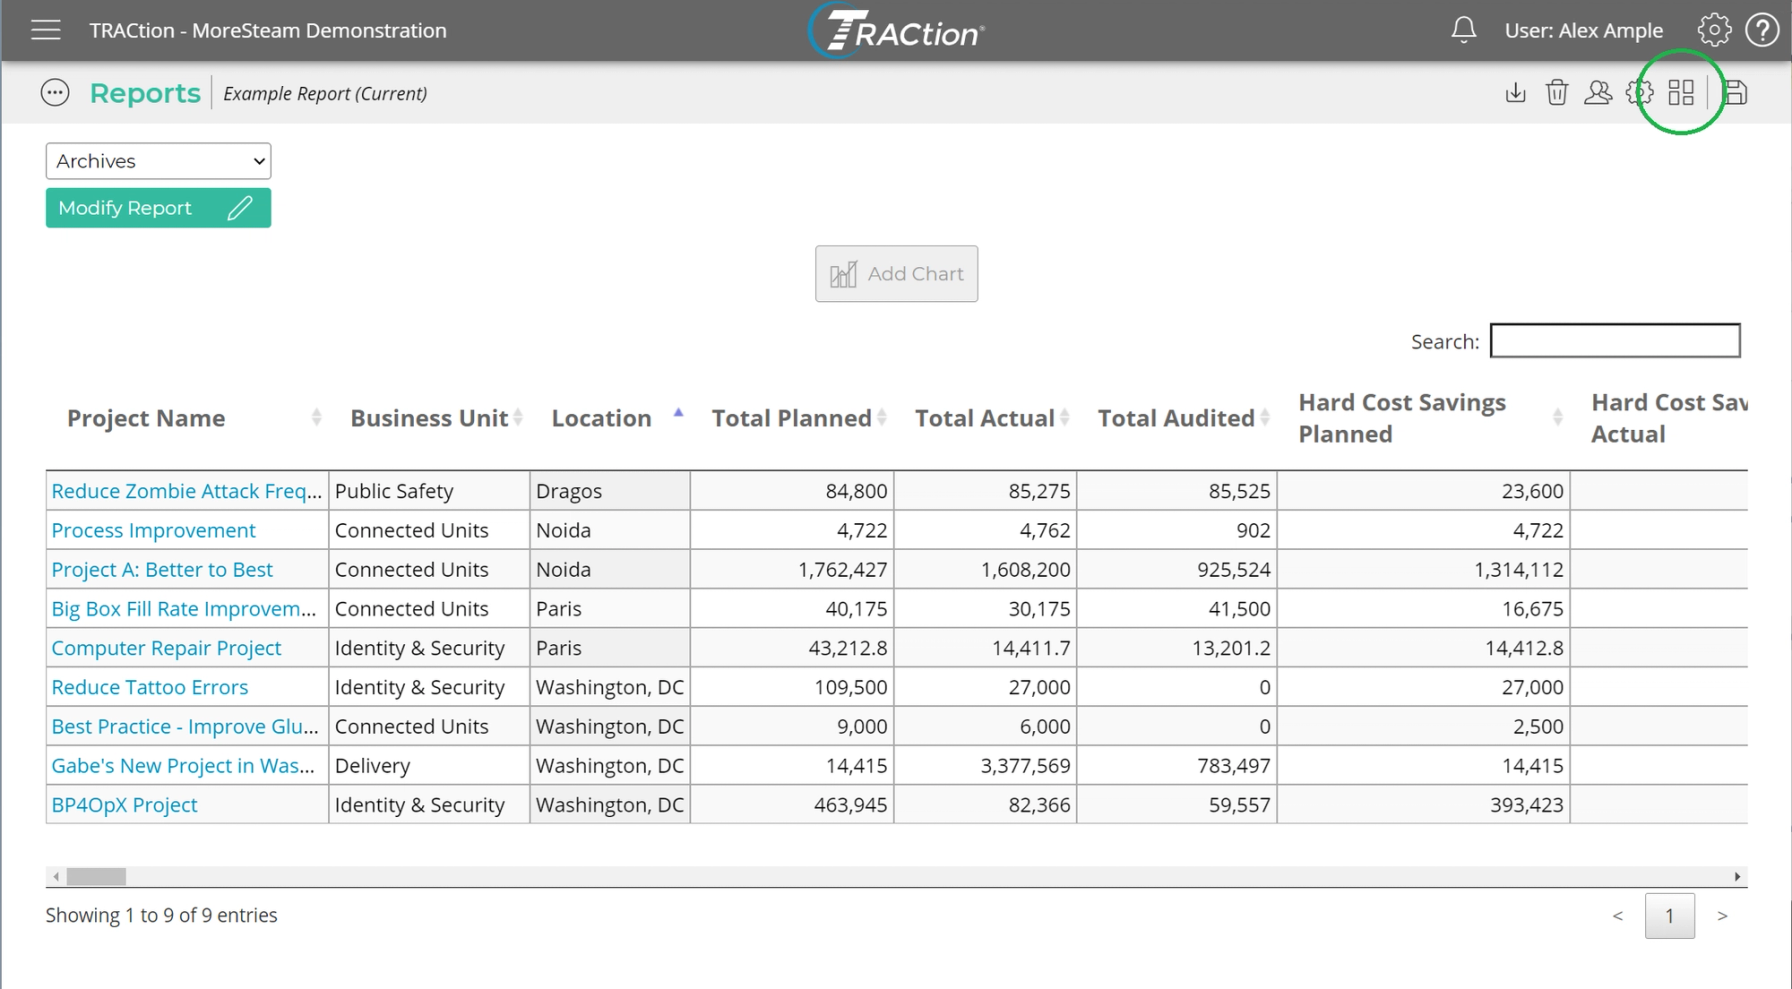Viewport: 1792px width, 989px height.
Task: Click the Search input field
Action: (x=1615, y=341)
